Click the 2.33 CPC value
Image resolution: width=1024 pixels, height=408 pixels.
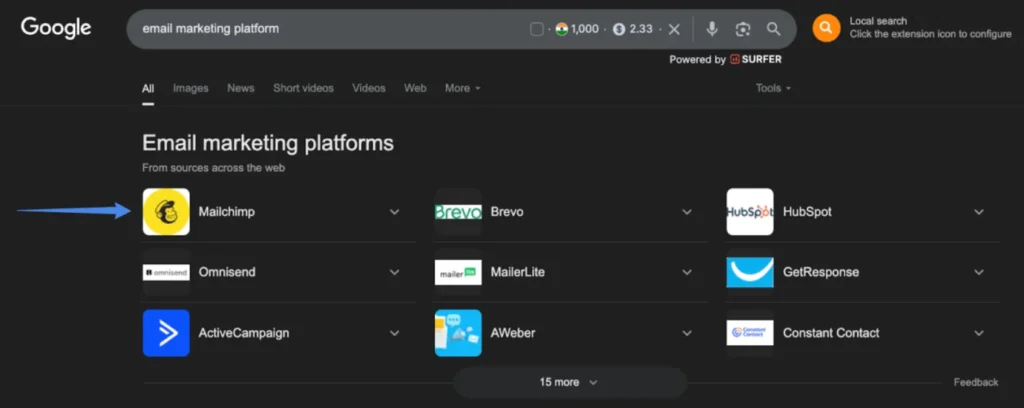coord(641,29)
